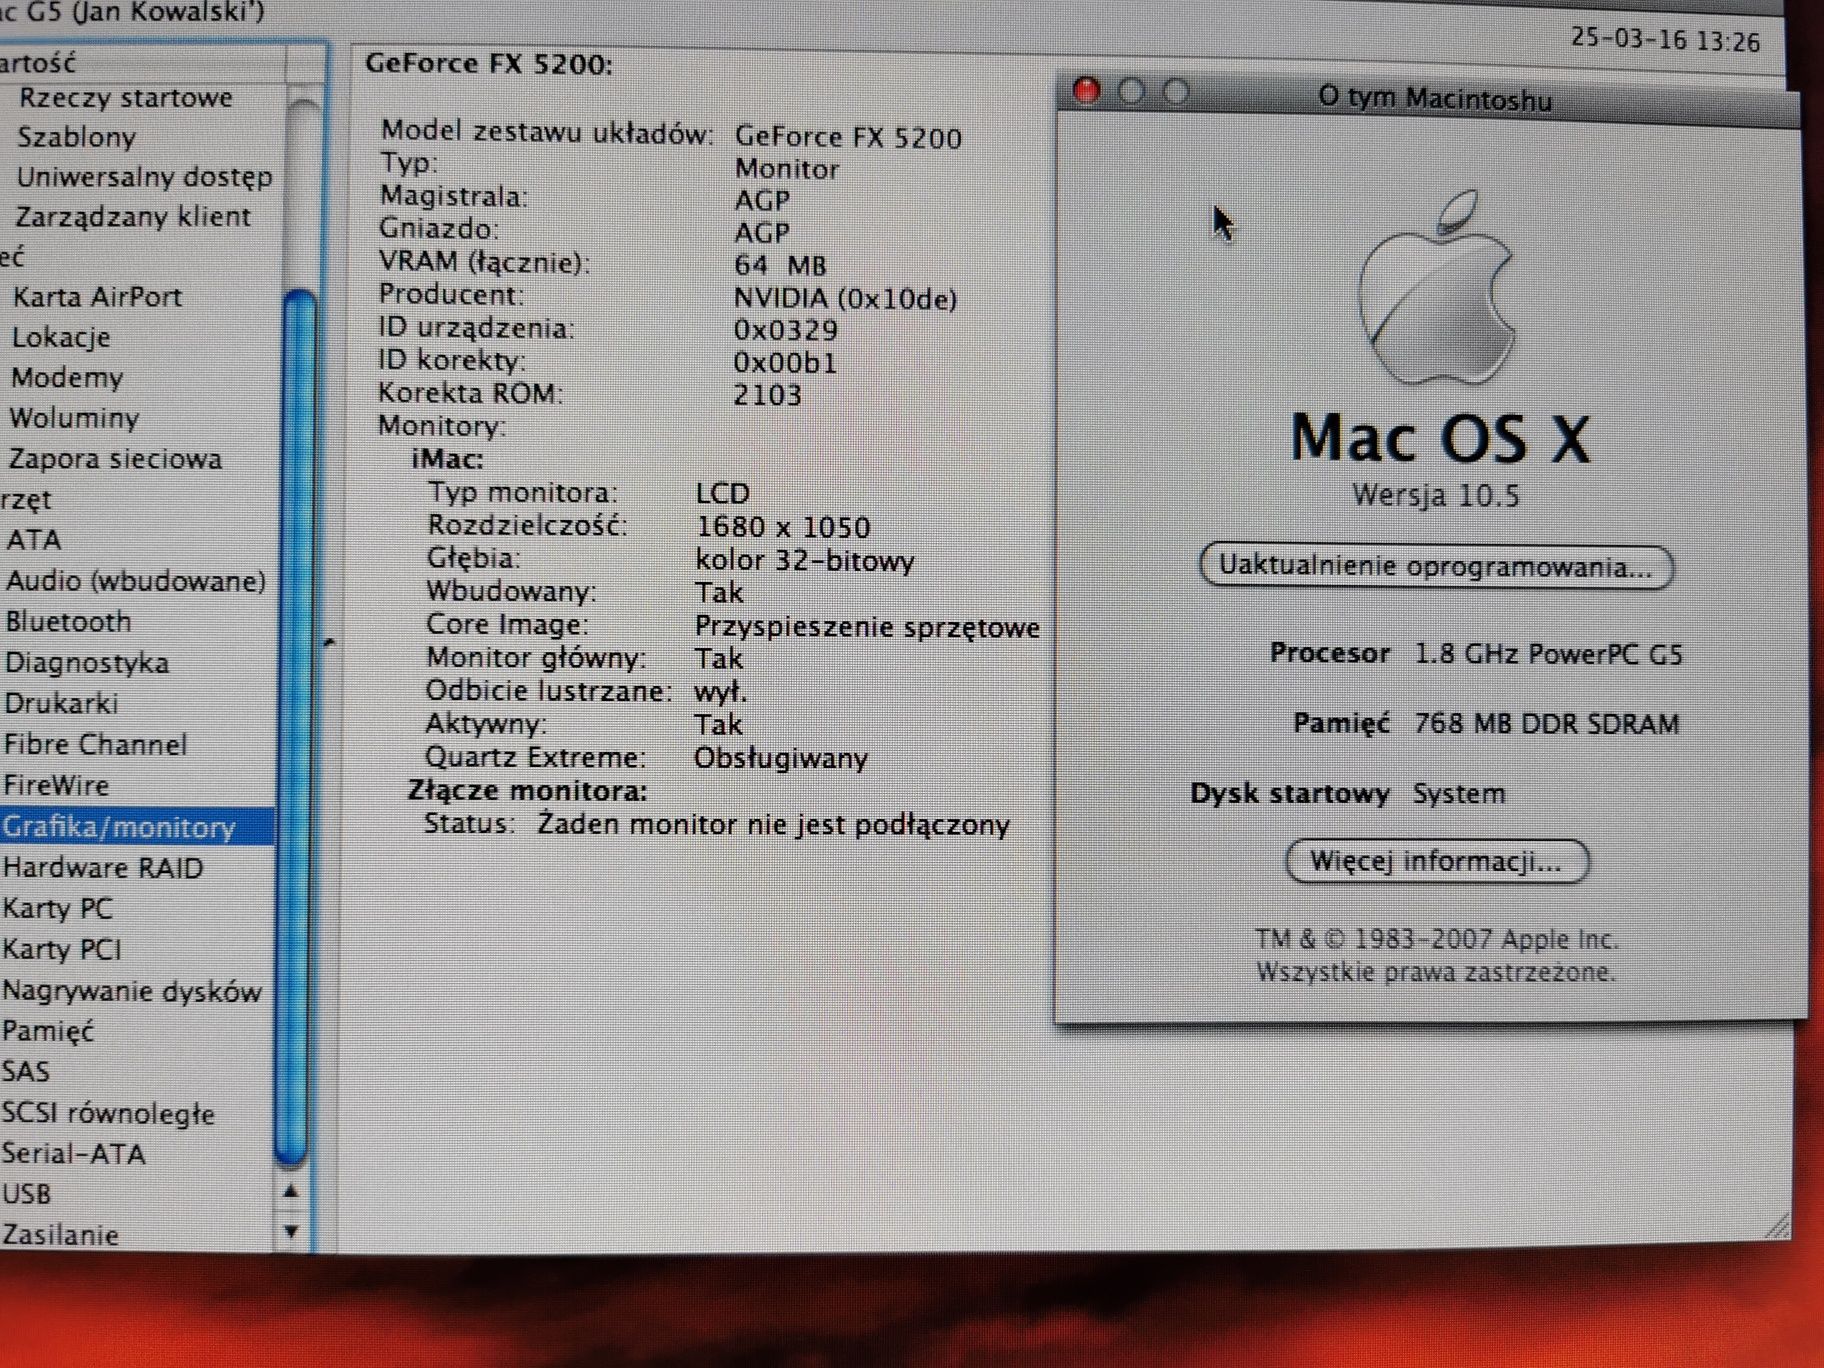This screenshot has width=1824, height=1368.
Task: Click the Złącze monitora heading
Action: [x=527, y=791]
